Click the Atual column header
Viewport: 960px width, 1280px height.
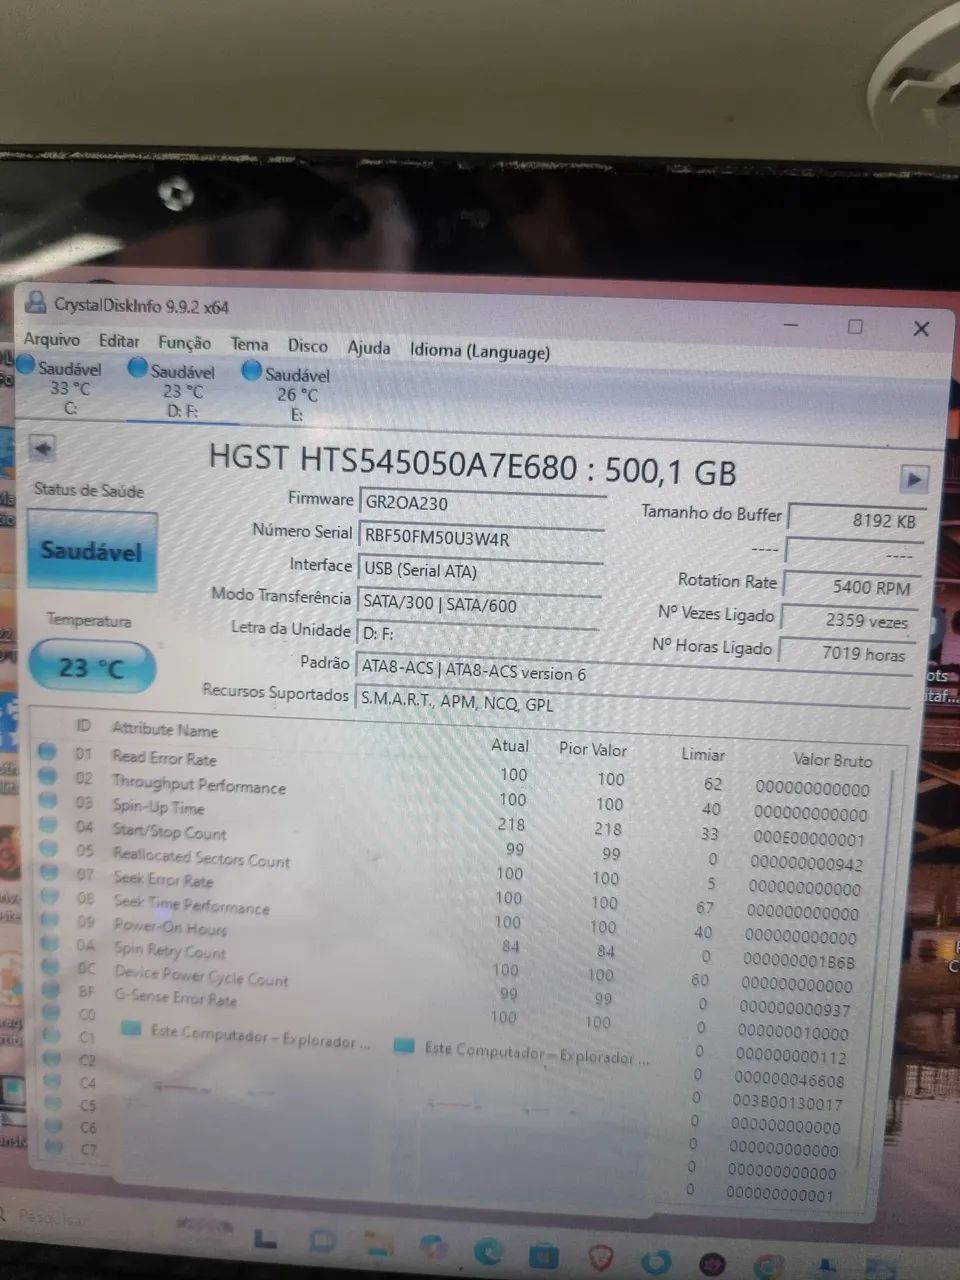coord(510,745)
